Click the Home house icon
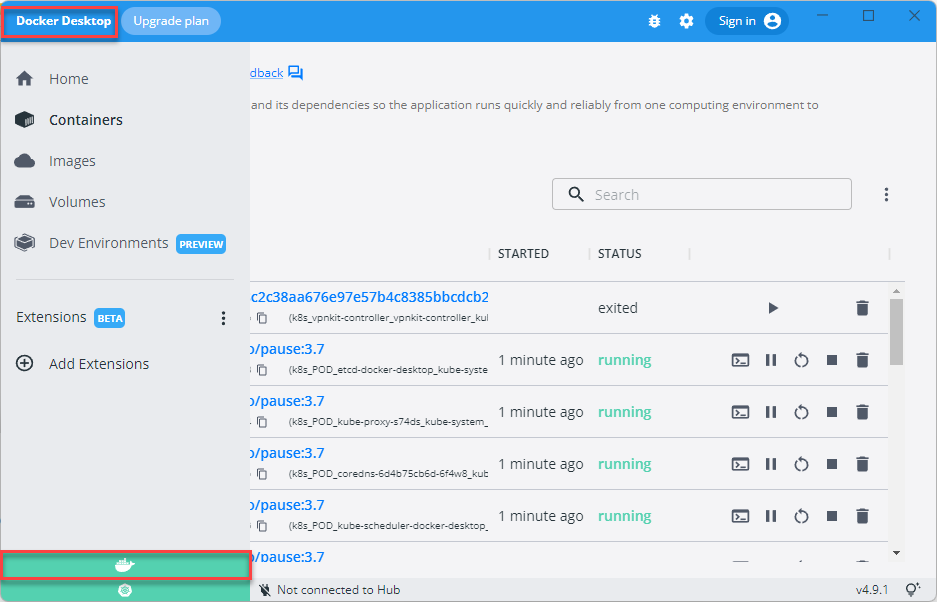 pyautogui.click(x=25, y=79)
